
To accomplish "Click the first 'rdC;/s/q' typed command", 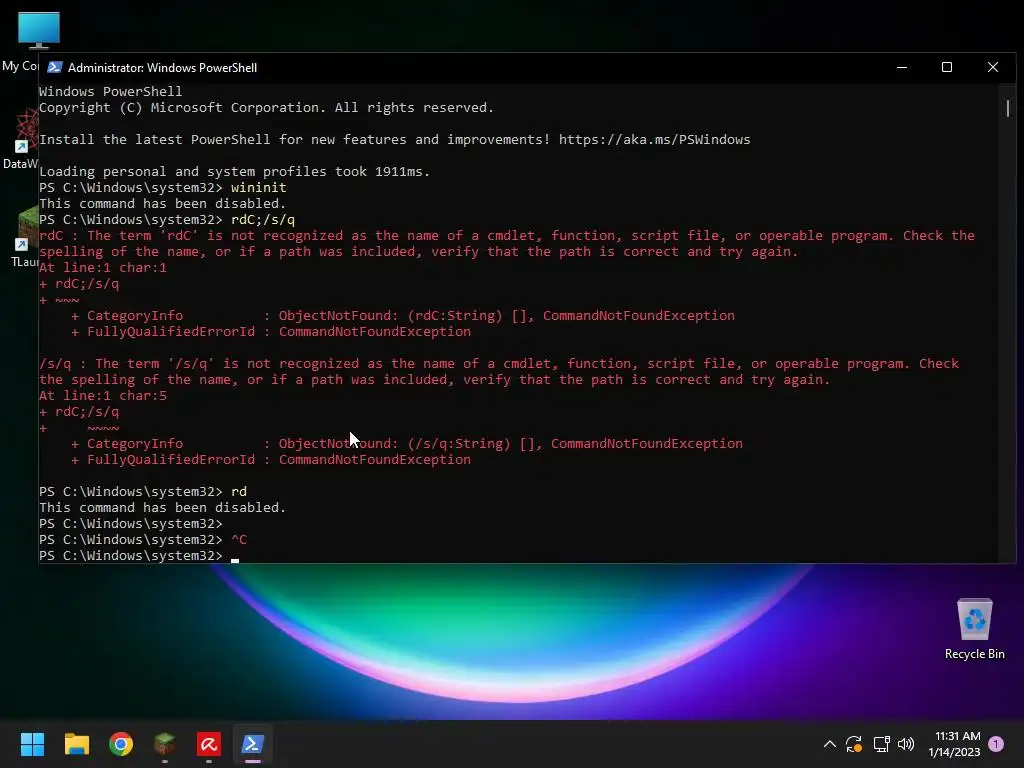I will pyautogui.click(x=263, y=219).
